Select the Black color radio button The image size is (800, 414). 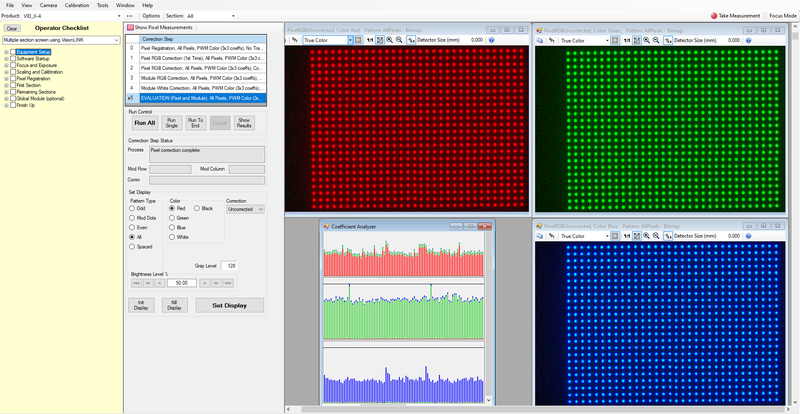(x=196, y=208)
